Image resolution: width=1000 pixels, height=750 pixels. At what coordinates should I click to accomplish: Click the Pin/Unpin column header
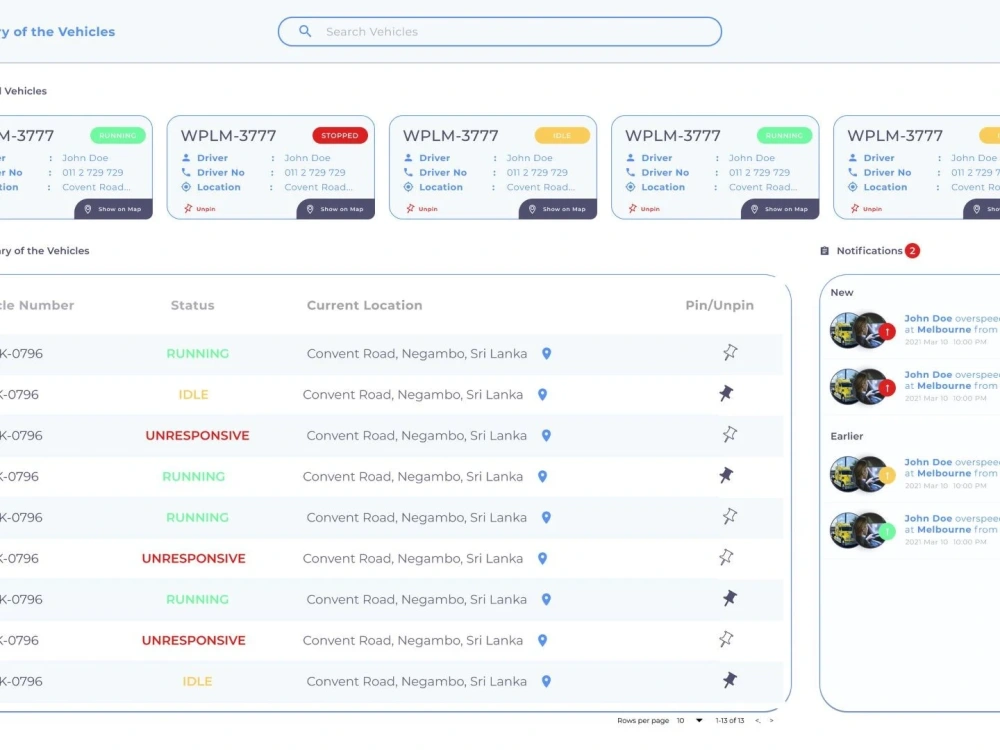tap(719, 305)
